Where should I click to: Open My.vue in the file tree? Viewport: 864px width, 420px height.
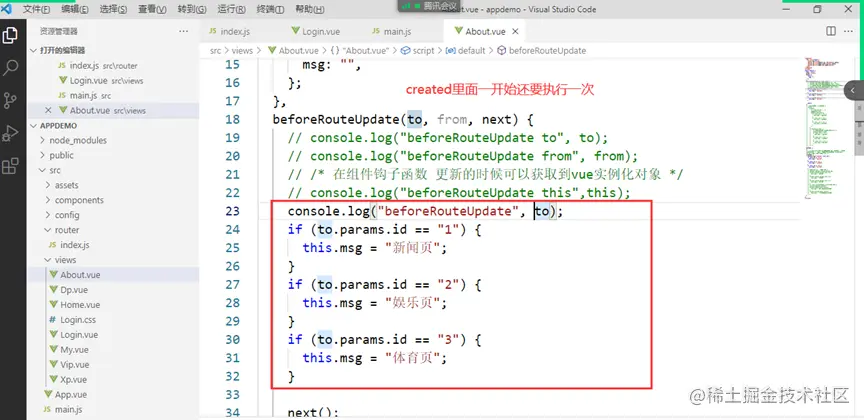tap(75, 349)
